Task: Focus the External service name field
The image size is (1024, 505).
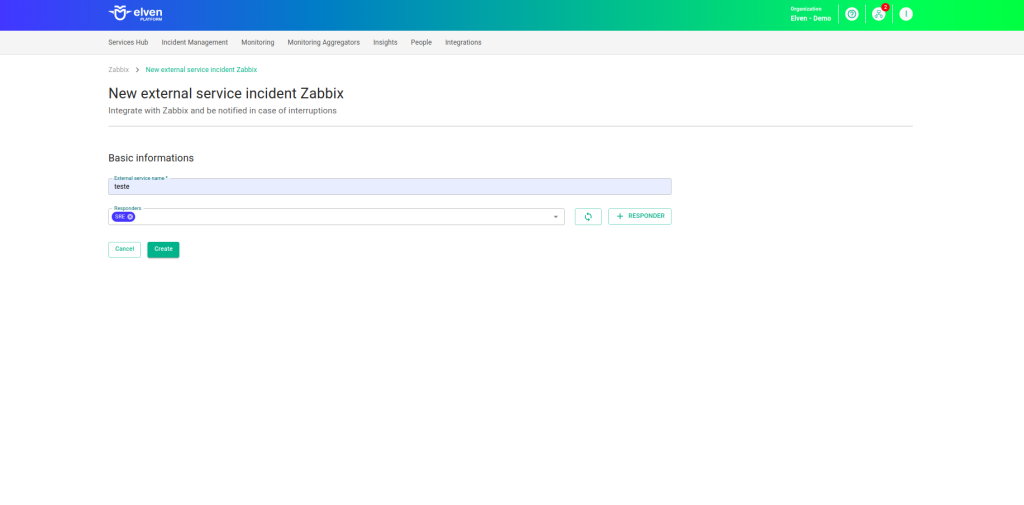Action: click(x=389, y=186)
